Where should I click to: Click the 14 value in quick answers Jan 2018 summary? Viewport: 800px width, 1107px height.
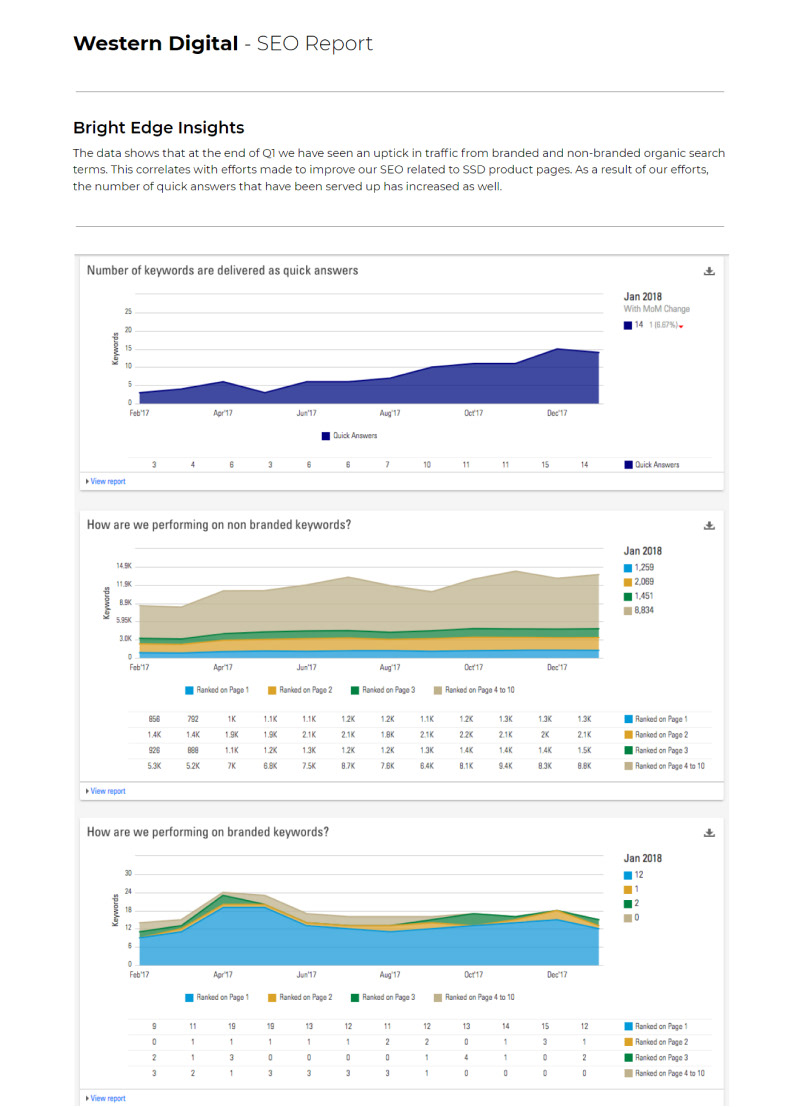click(x=639, y=325)
